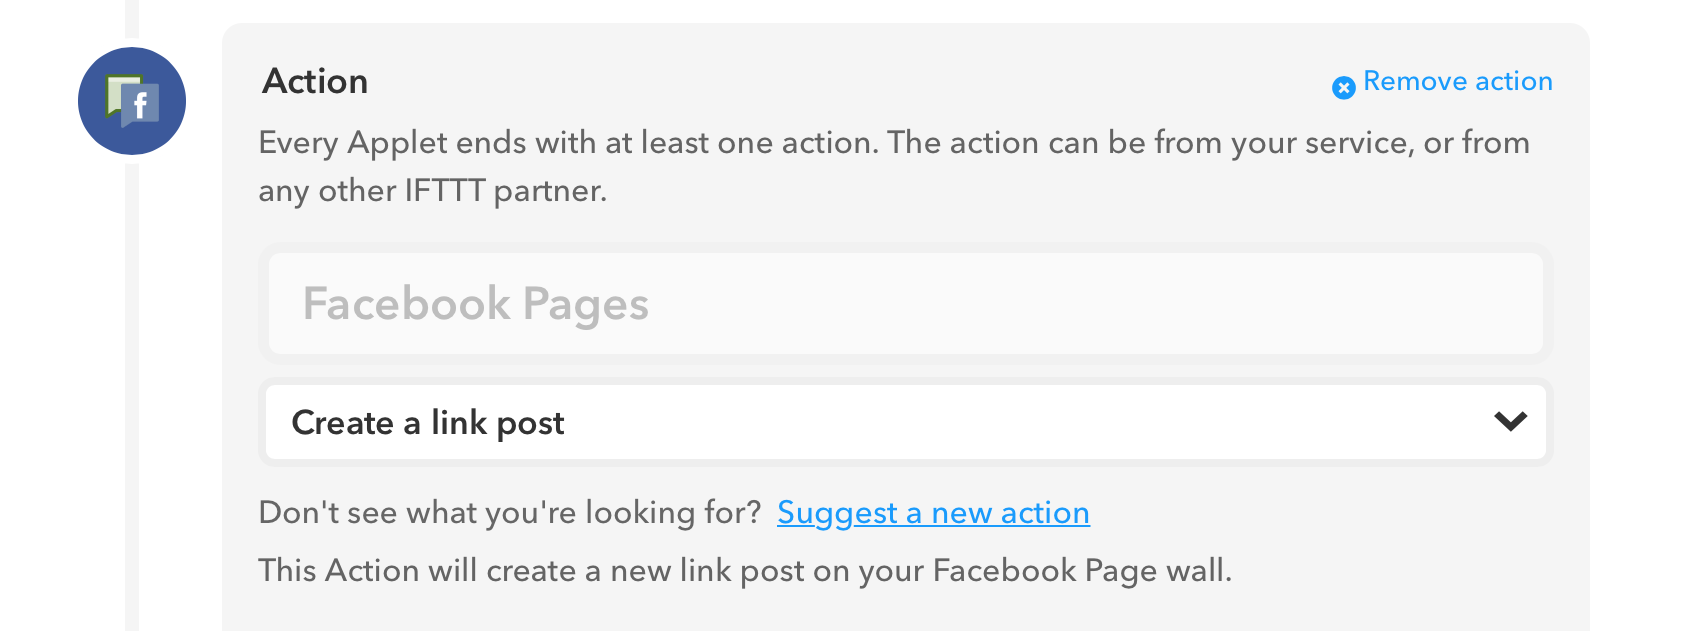The height and width of the screenshot is (631, 1694).
Task: Click the Action section header
Action: pos(316,81)
